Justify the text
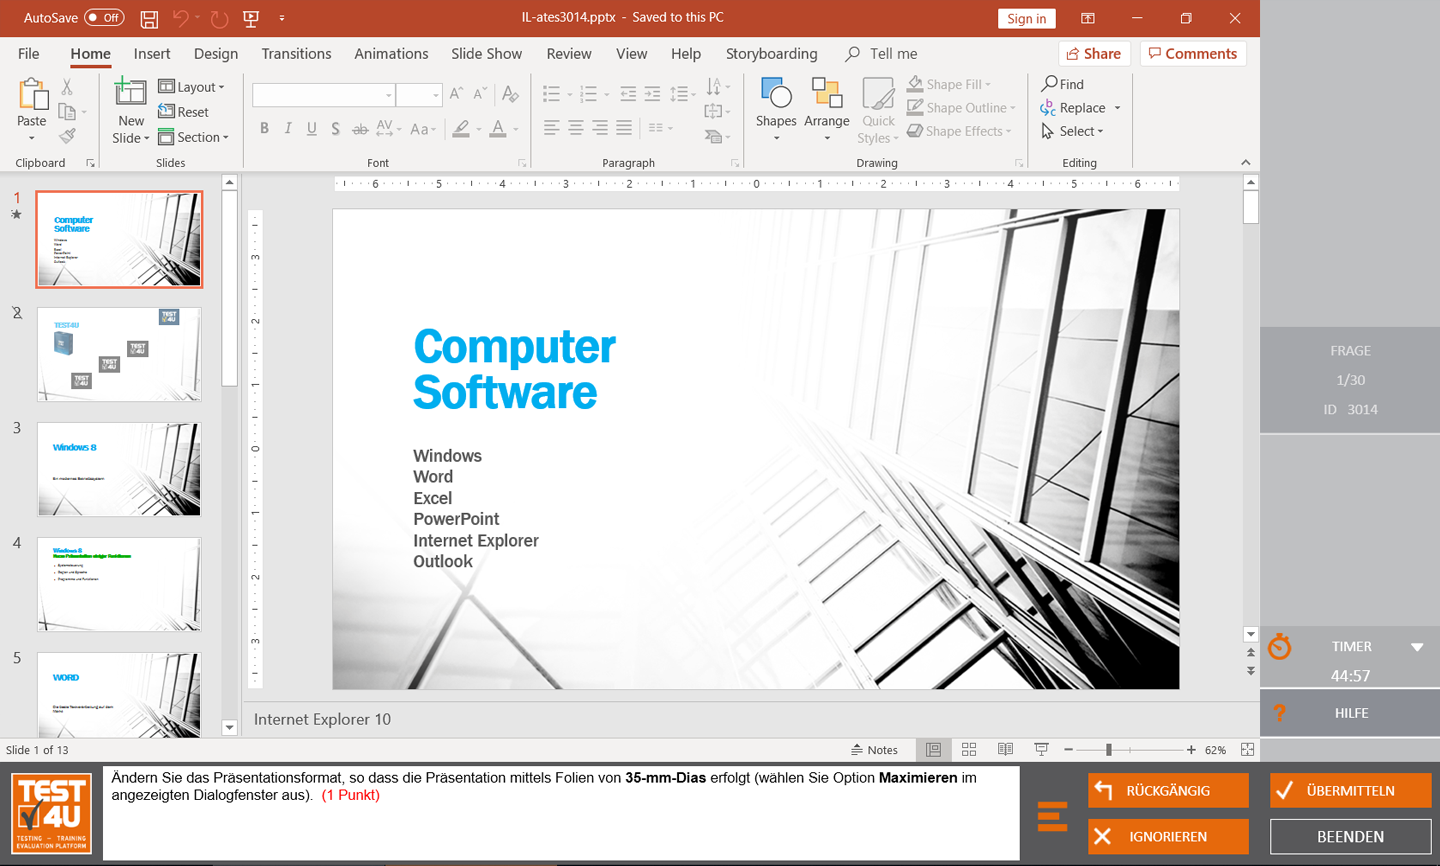The height and width of the screenshot is (866, 1440). coord(624,128)
